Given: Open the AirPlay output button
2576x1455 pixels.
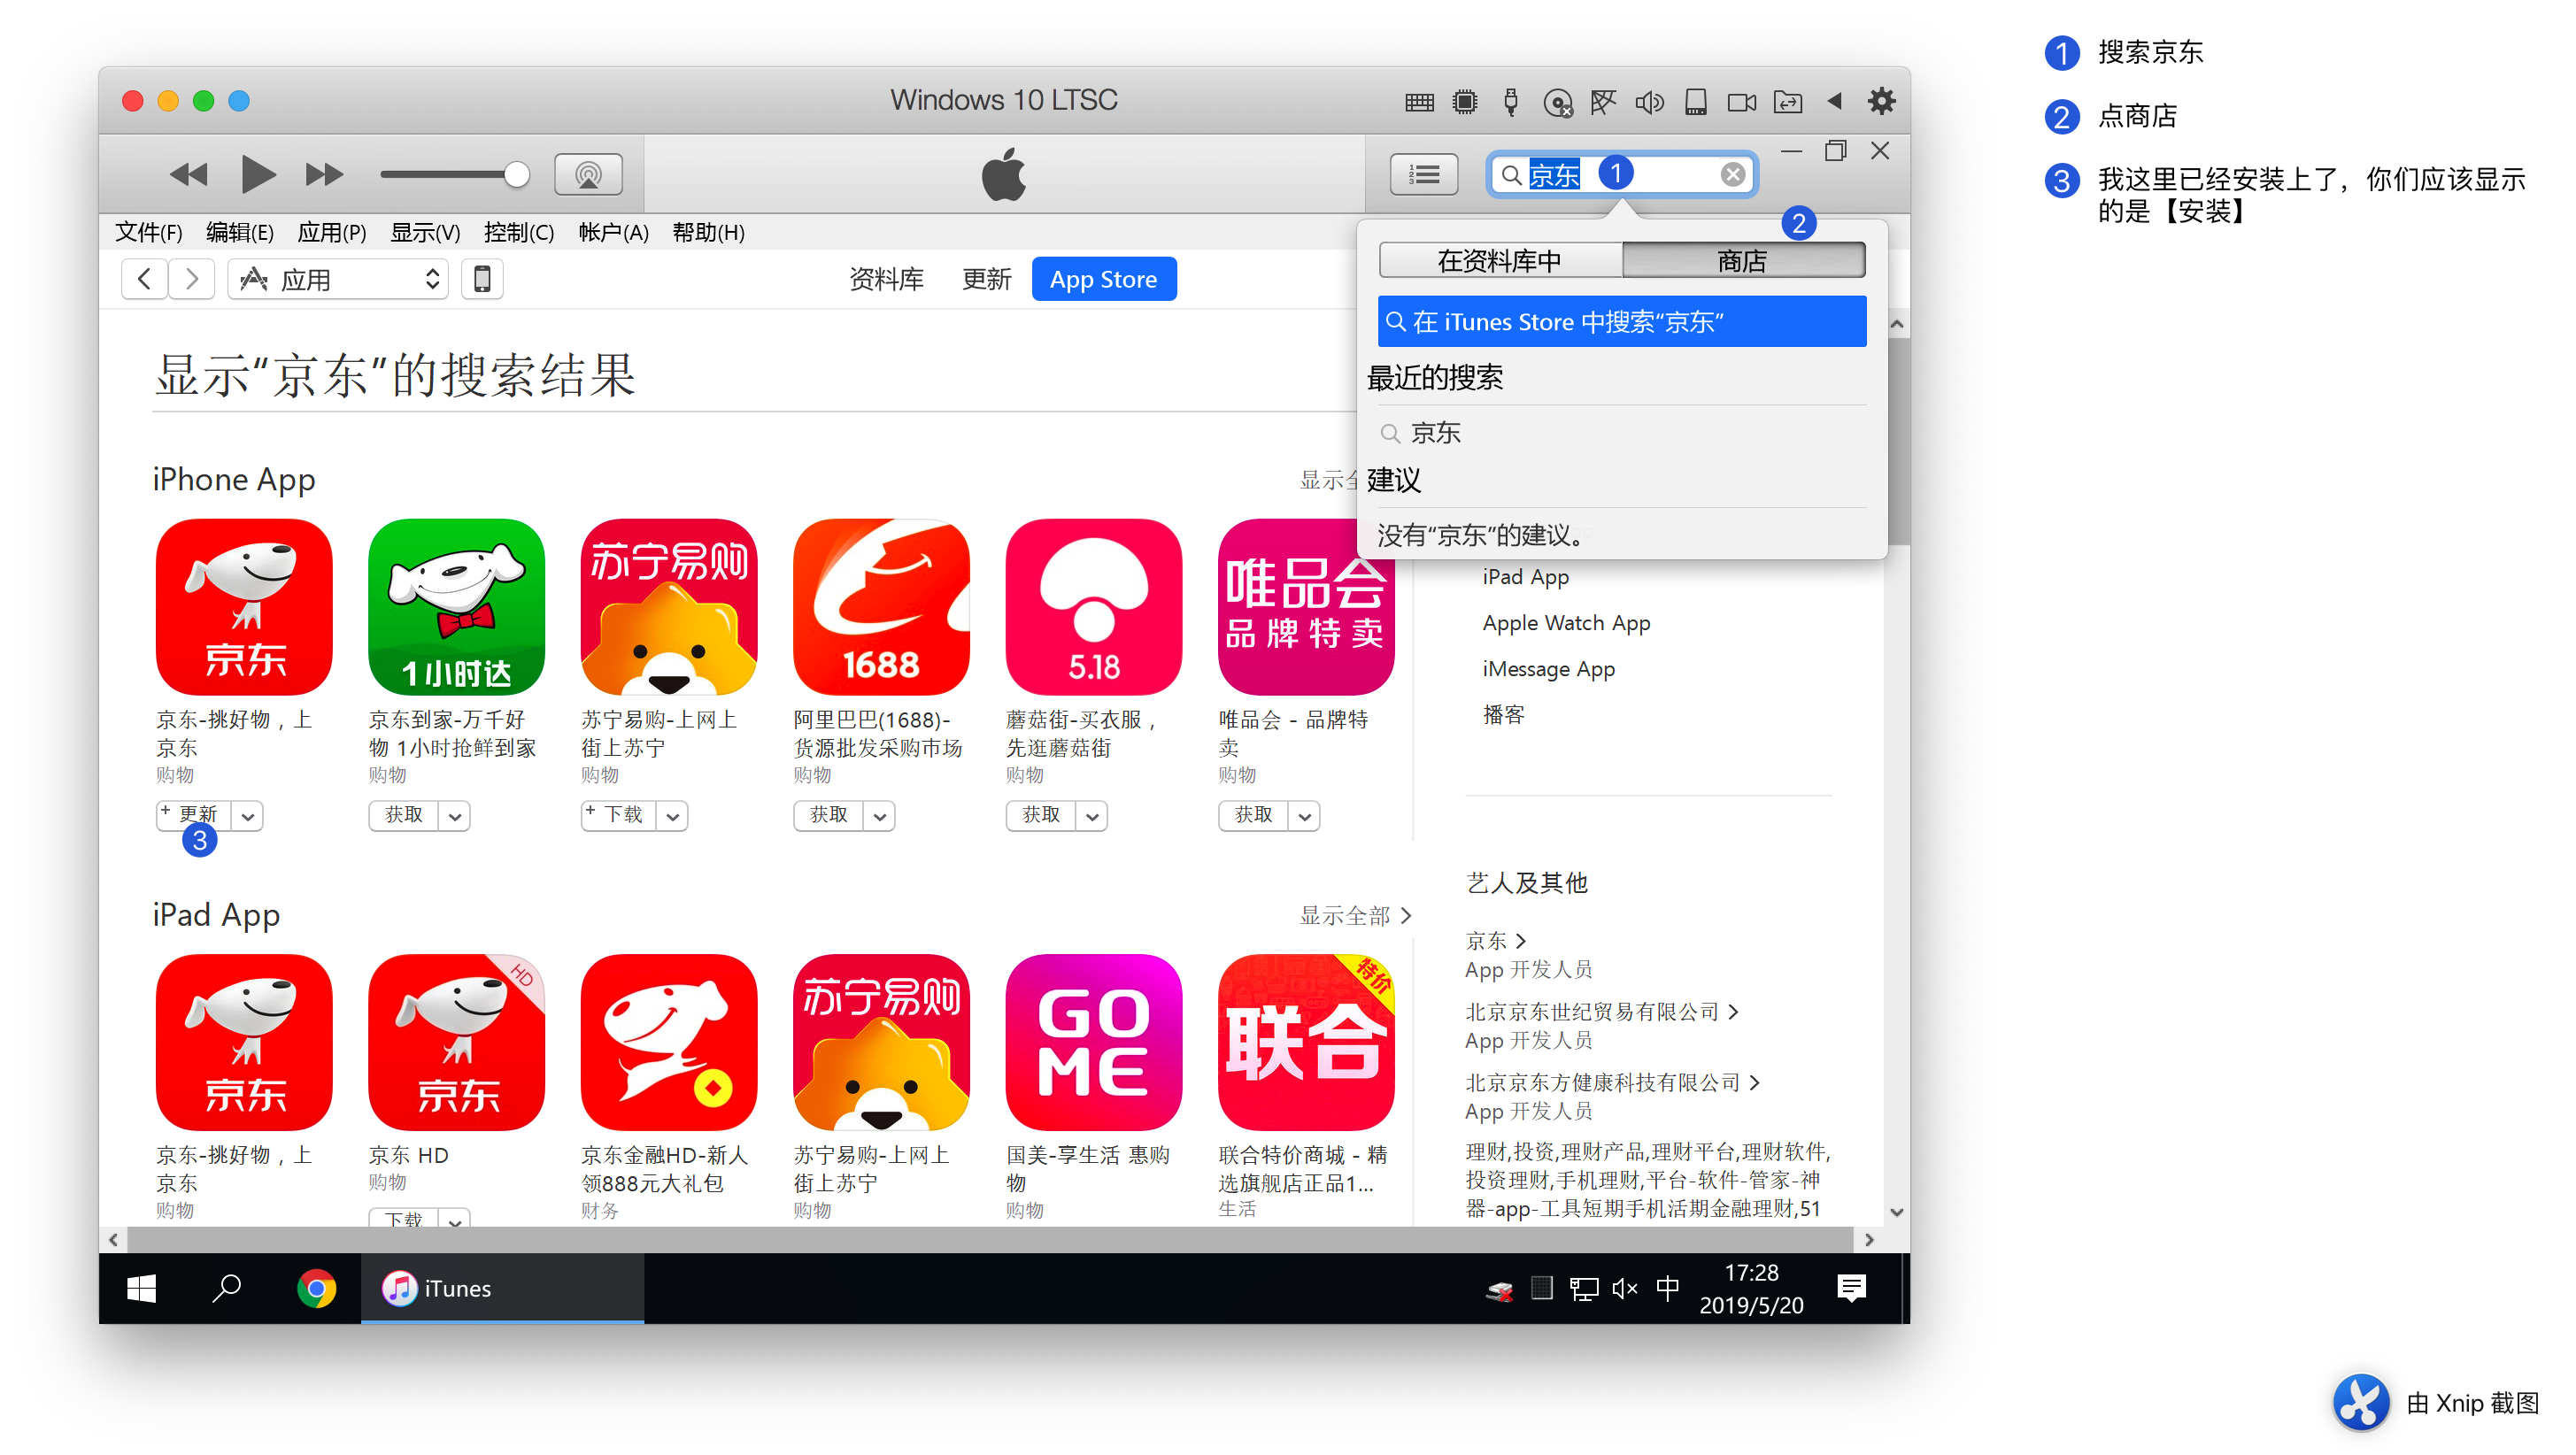Looking at the screenshot, I should pos(588,175).
